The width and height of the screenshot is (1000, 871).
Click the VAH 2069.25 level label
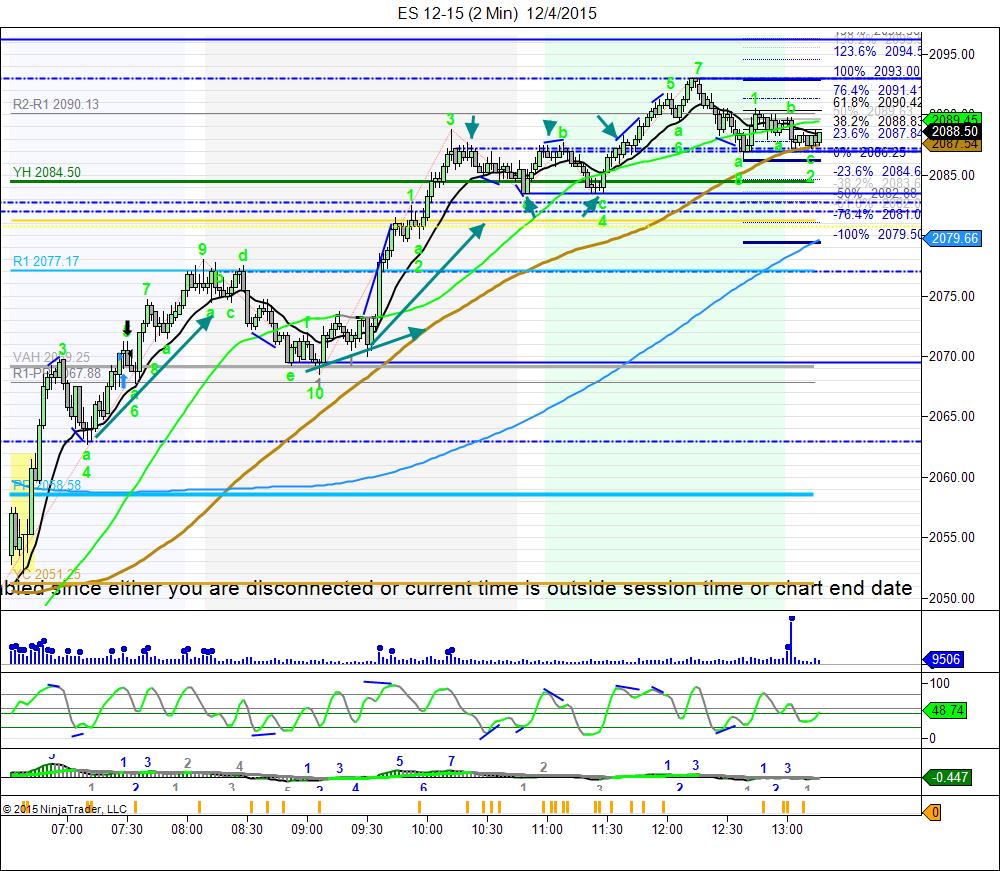coord(51,357)
